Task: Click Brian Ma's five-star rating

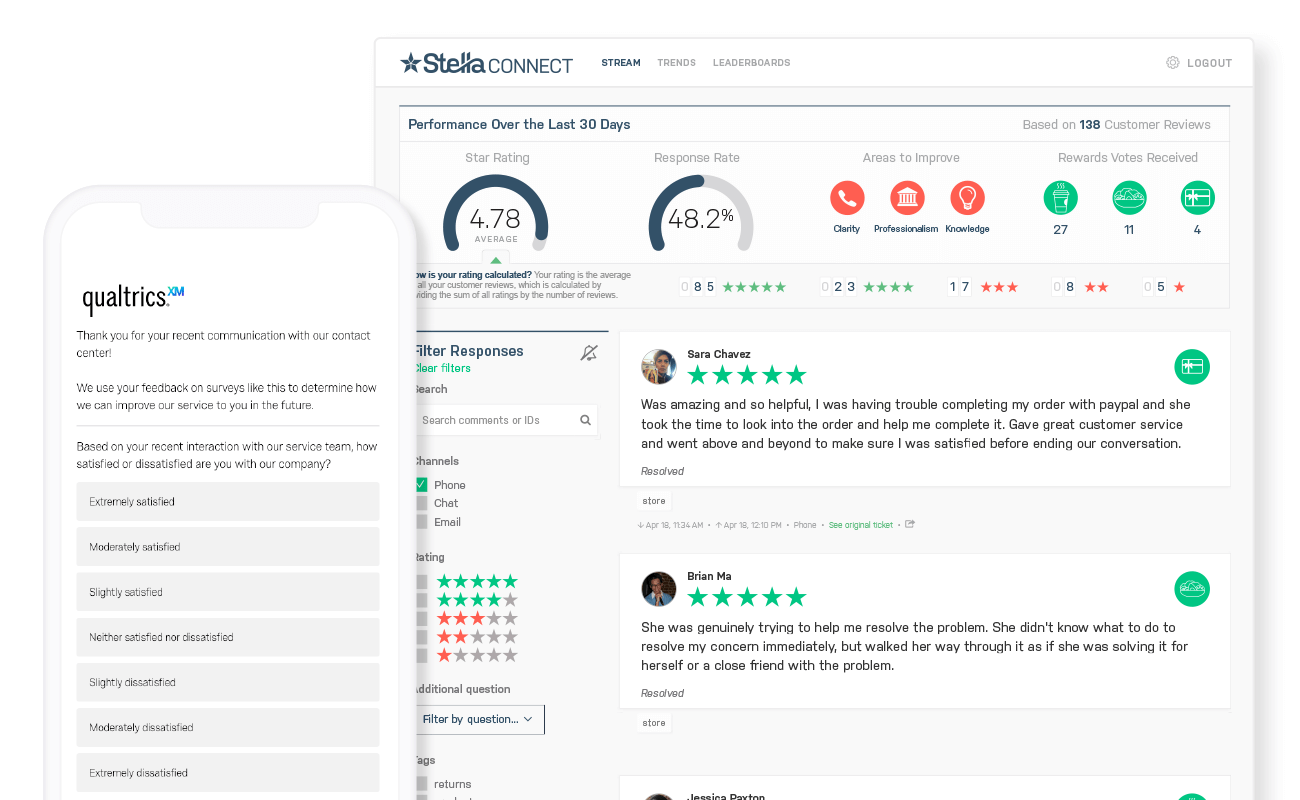Action: [x=747, y=597]
